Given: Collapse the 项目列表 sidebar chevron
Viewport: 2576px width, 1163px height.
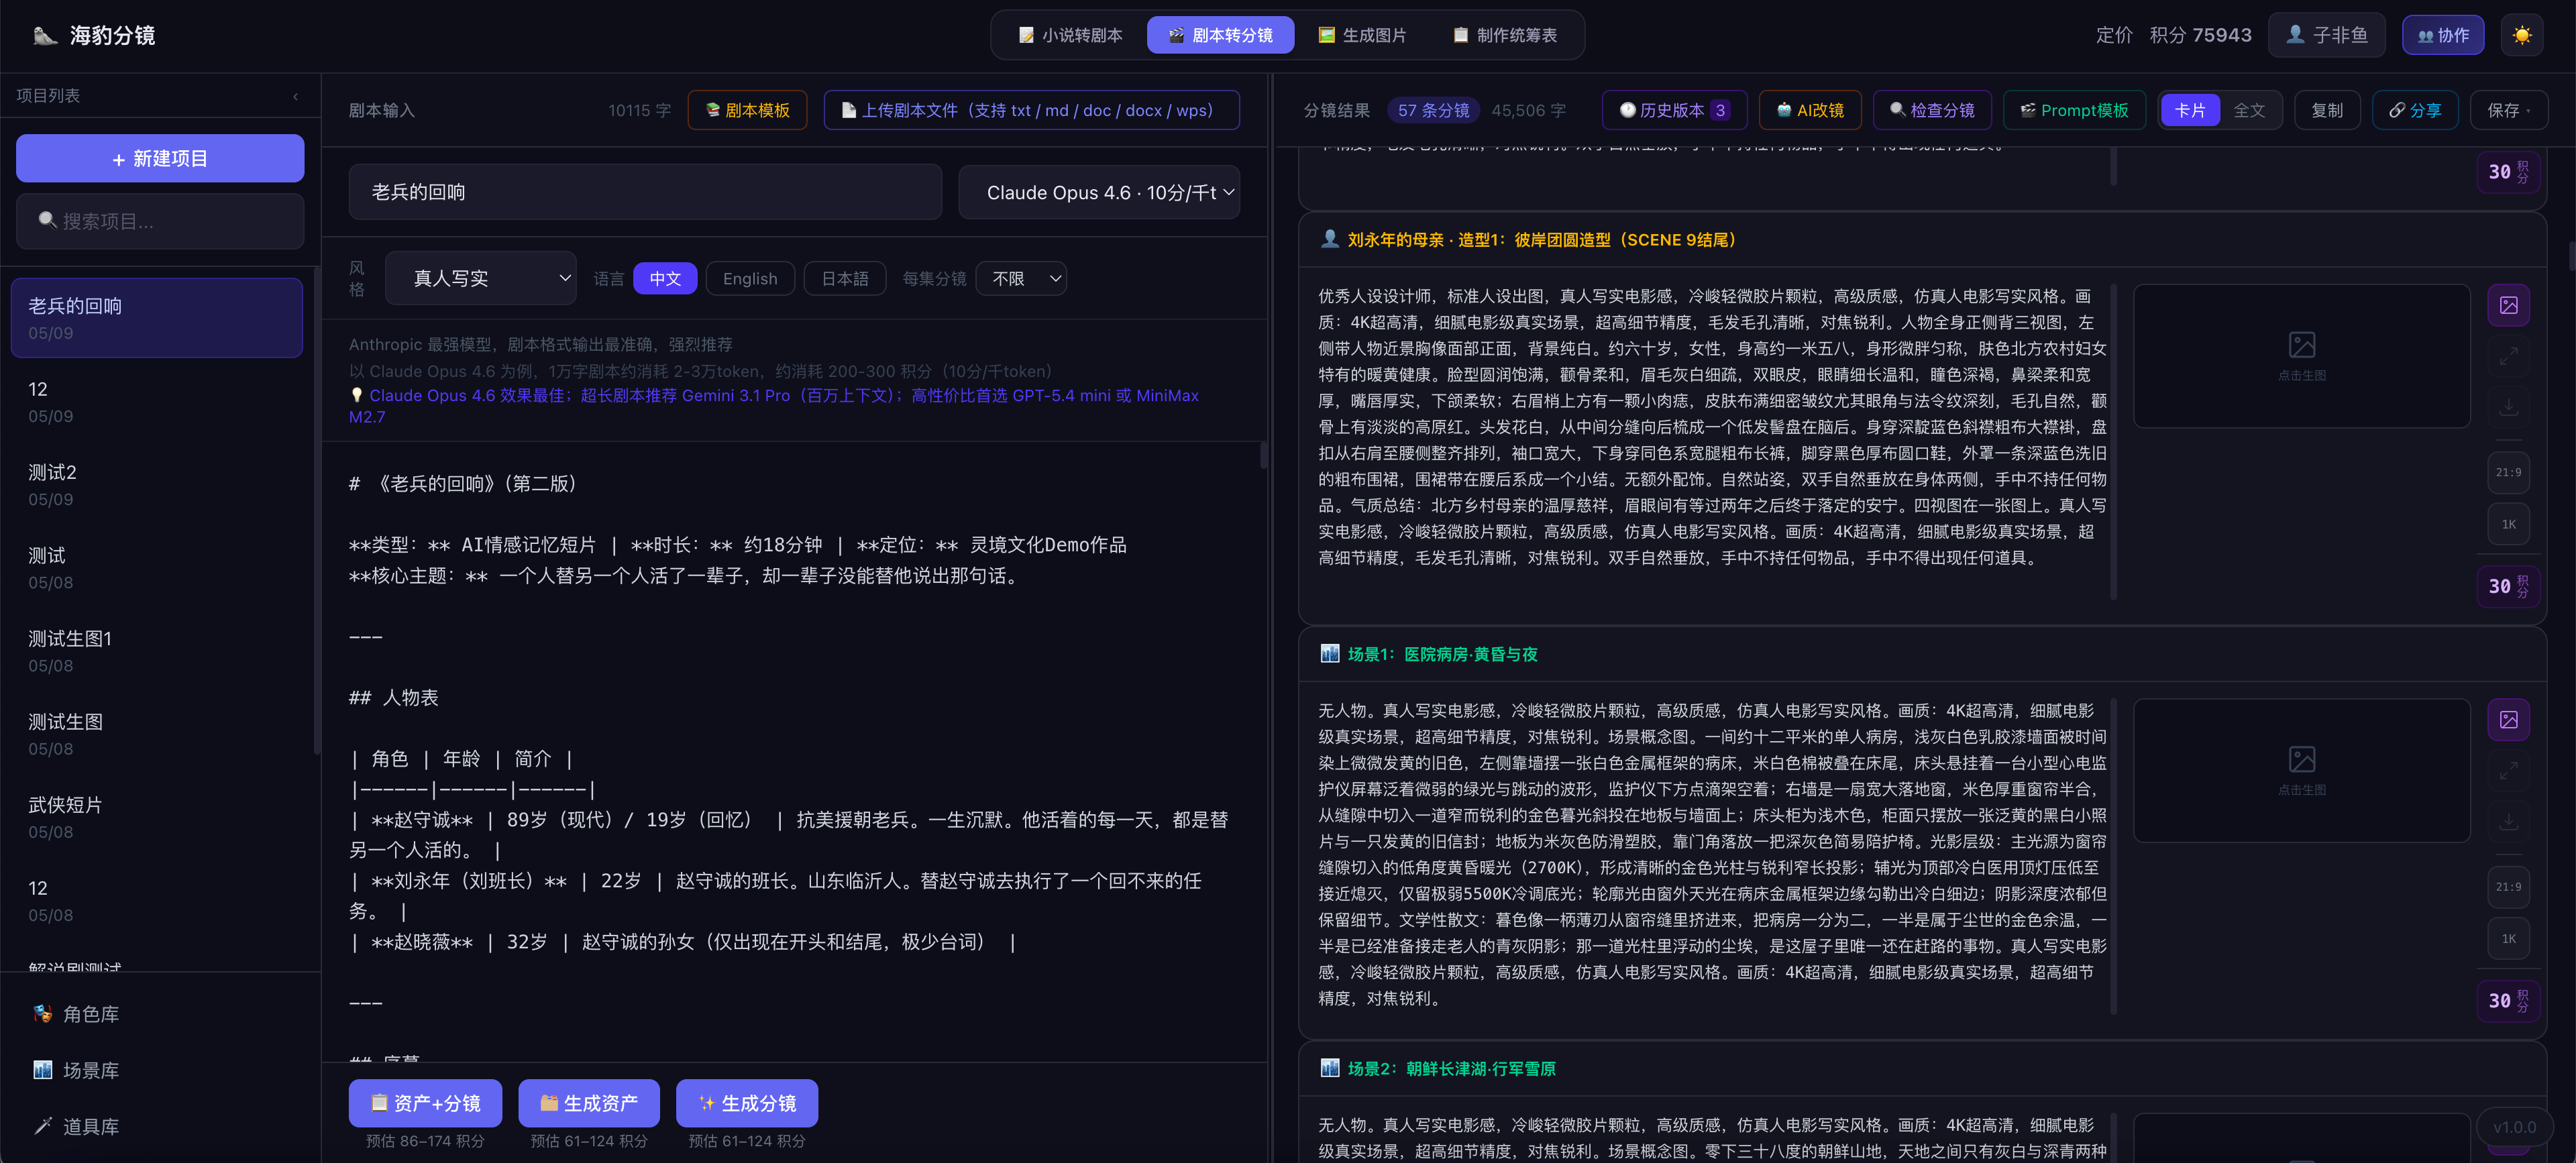Looking at the screenshot, I should (296, 96).
